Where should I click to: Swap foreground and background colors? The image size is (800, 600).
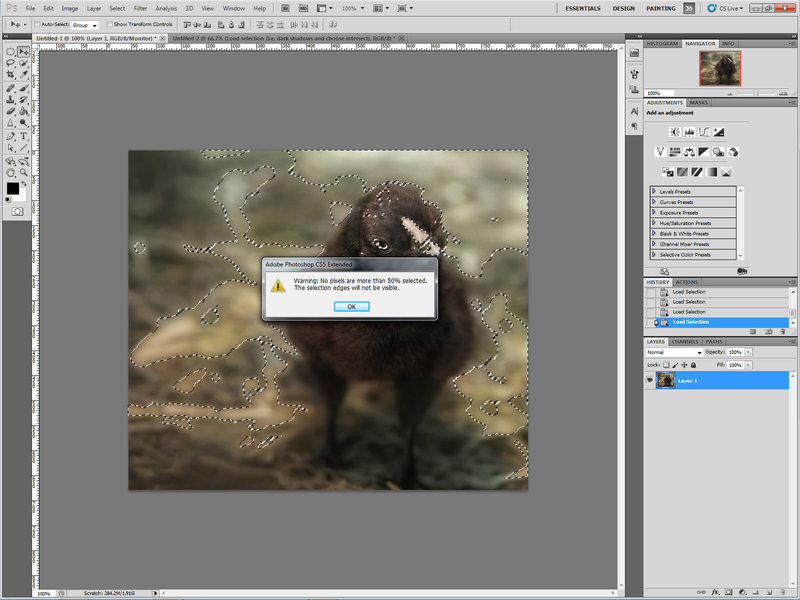(24, 184)
